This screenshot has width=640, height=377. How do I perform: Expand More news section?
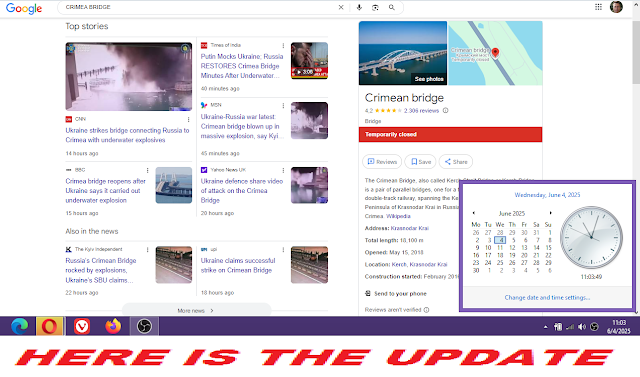196,310
